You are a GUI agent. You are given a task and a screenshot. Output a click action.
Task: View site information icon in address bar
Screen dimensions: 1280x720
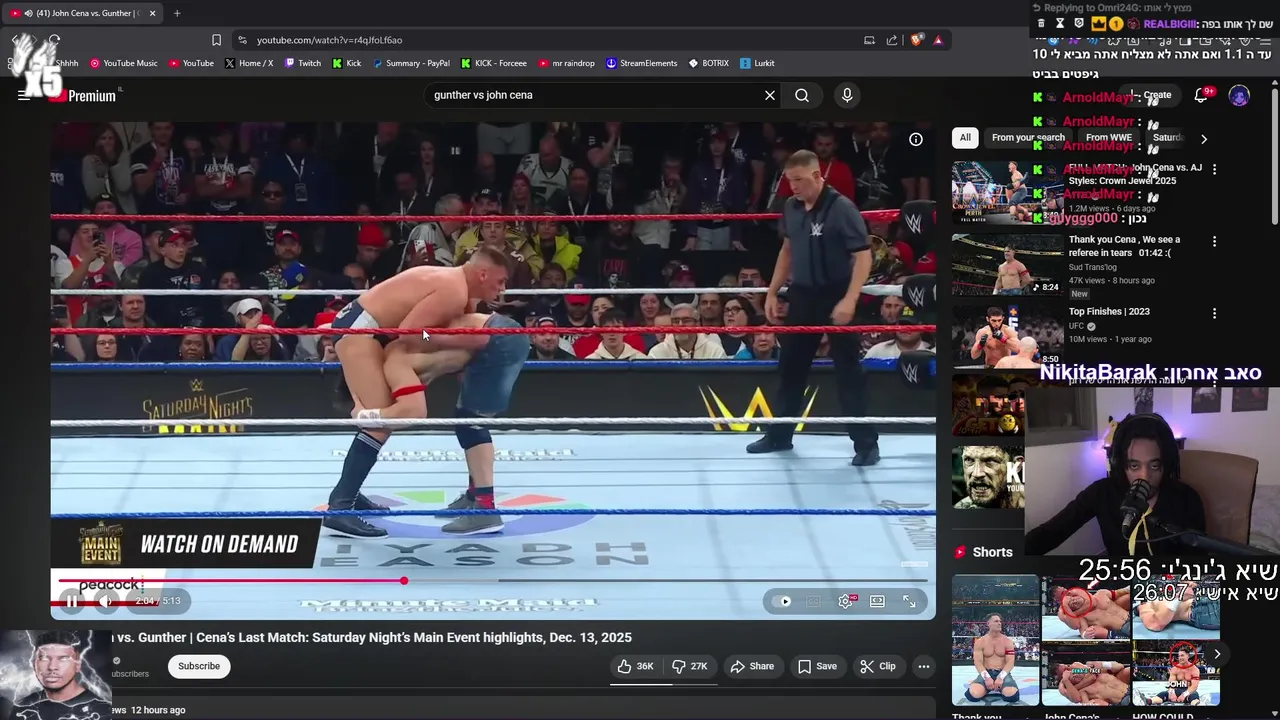[x=242, y=40]
